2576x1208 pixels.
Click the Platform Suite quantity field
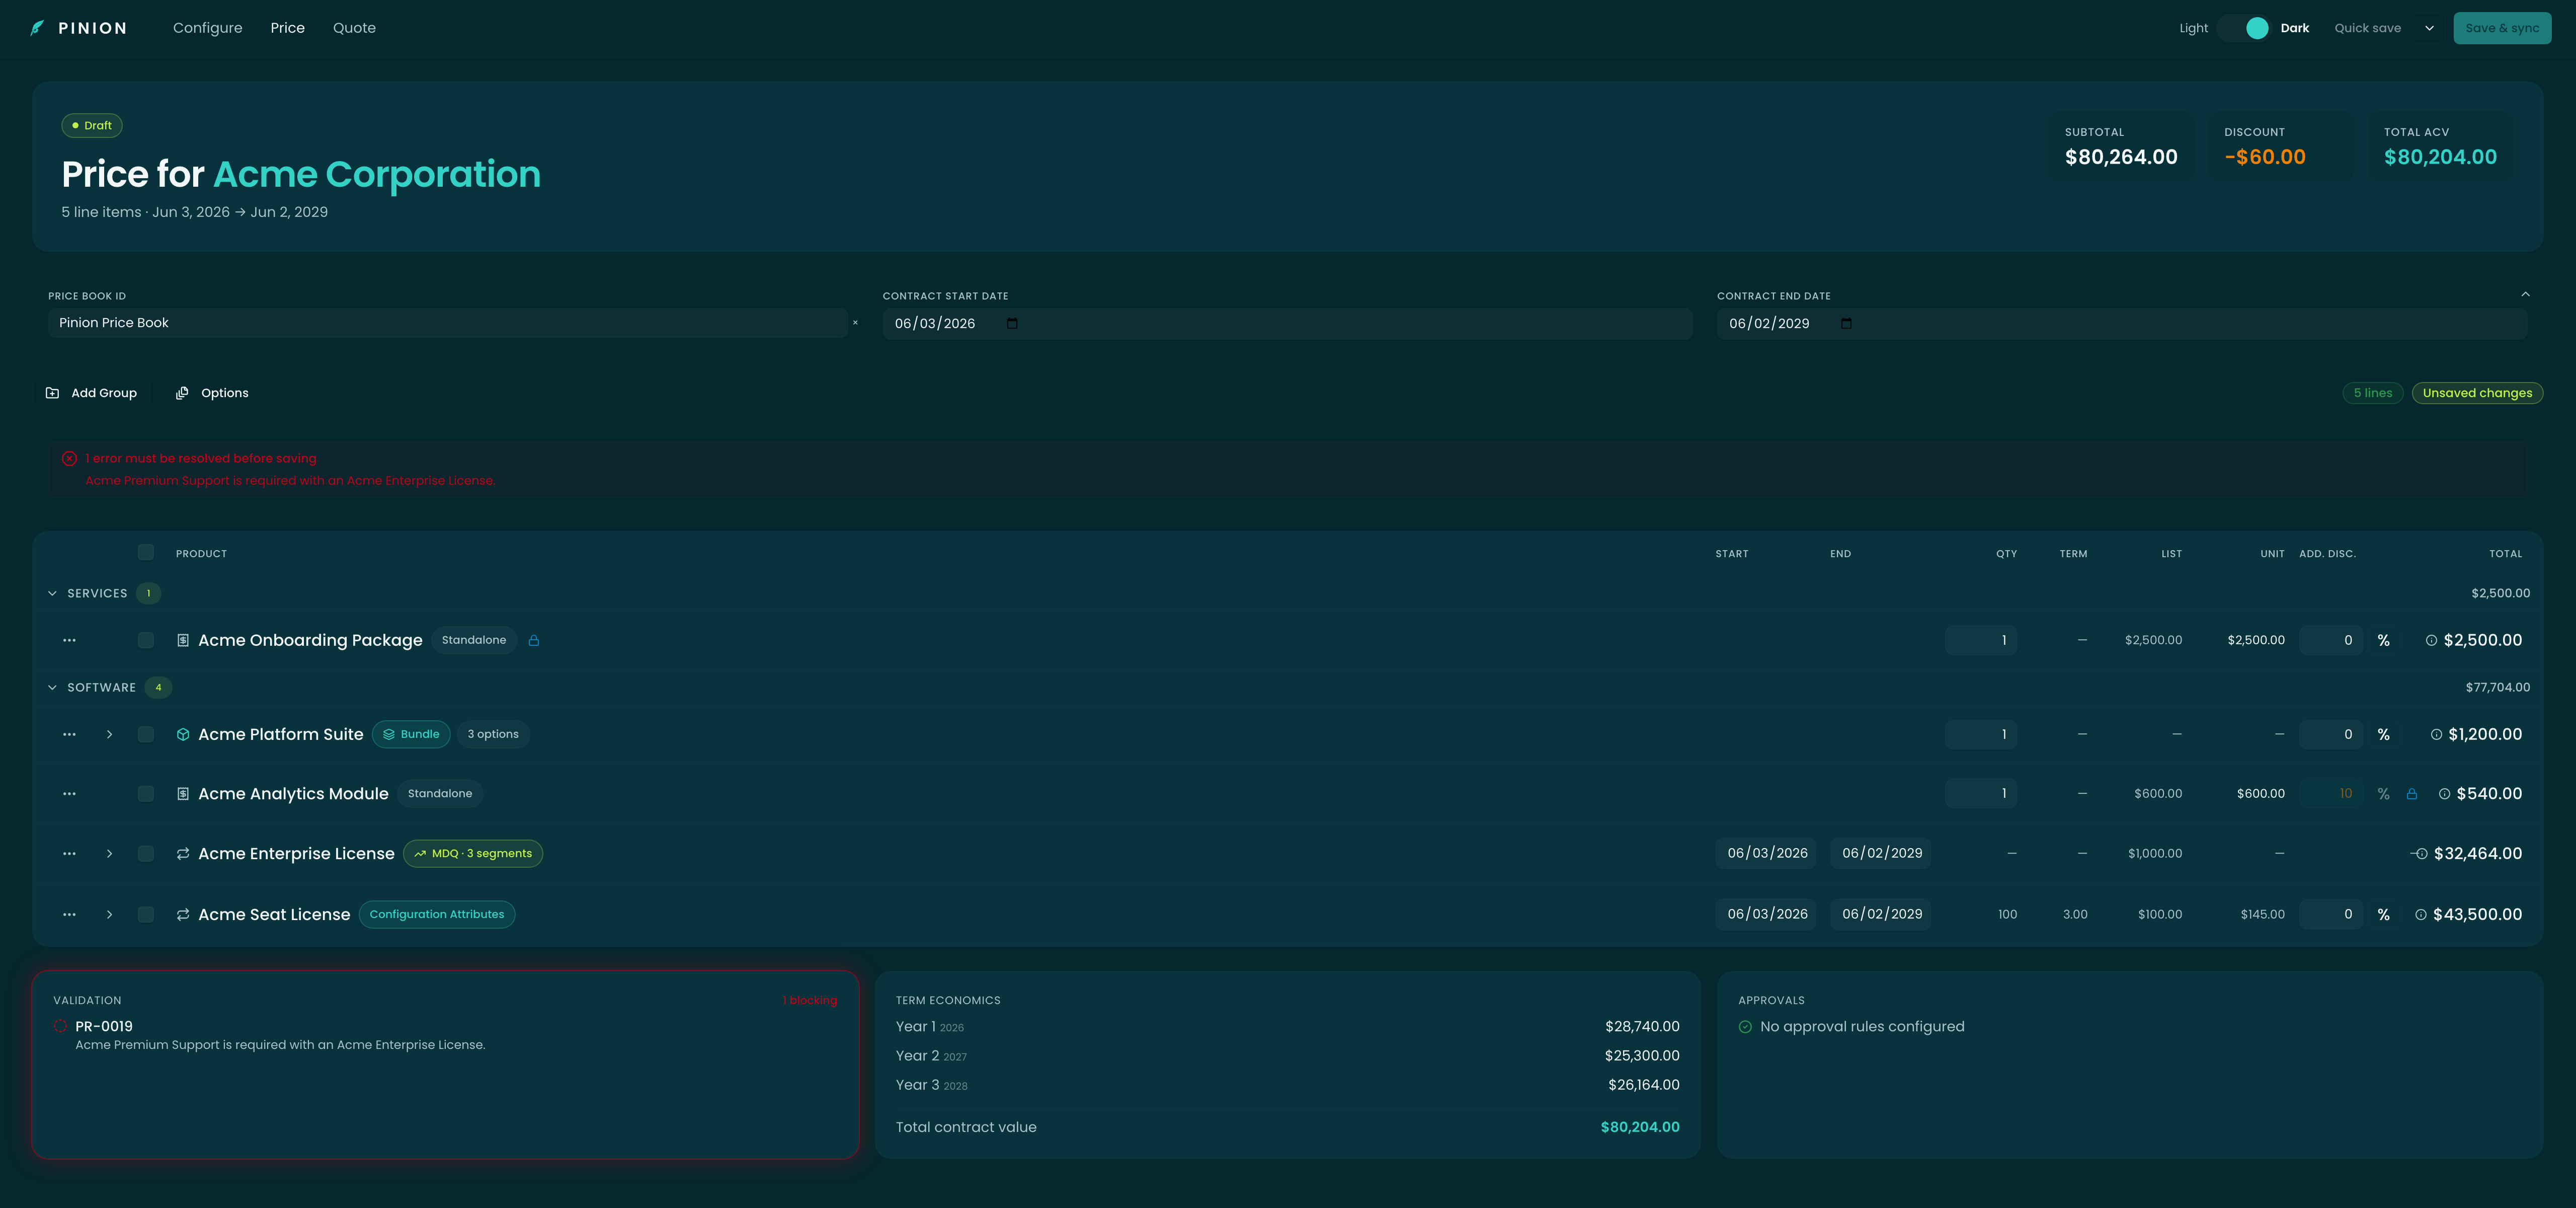click(x=1981, y=734)
